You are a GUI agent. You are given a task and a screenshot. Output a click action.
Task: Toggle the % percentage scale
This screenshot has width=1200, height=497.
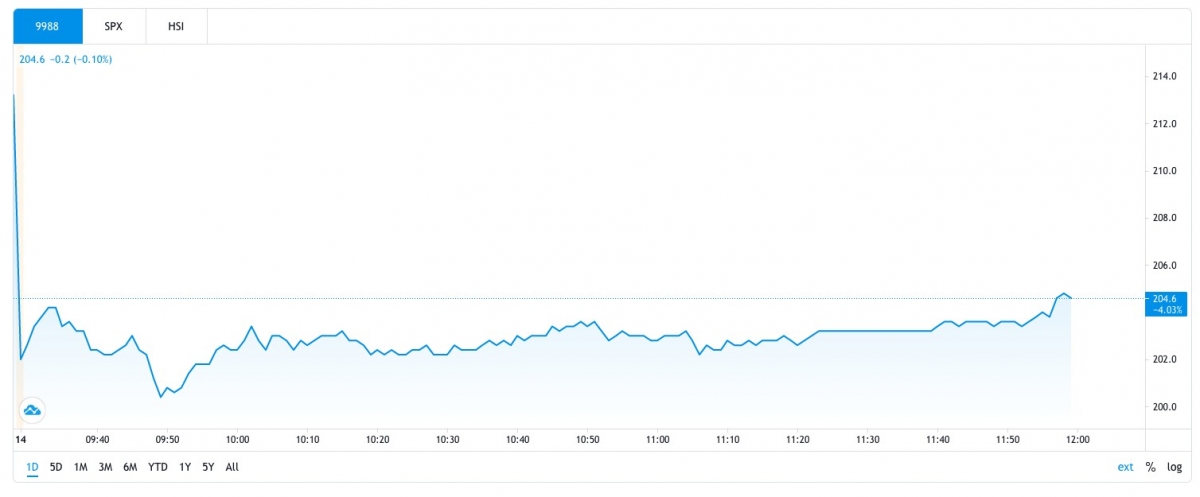(1151, 467)
